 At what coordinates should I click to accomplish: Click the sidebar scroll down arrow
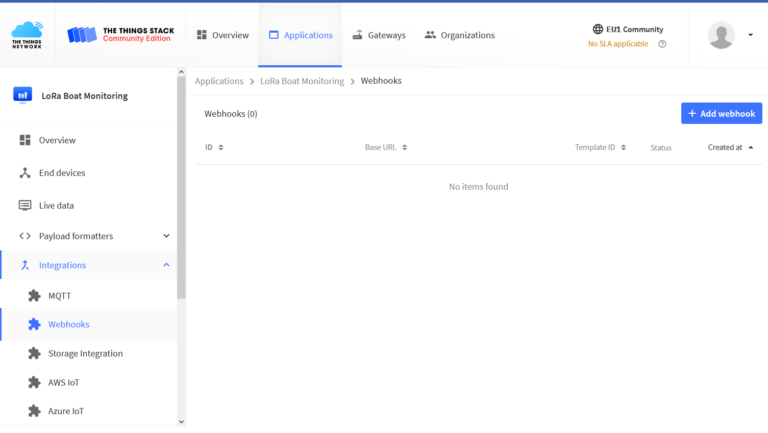pyautogui.click(x=181, y=422)
